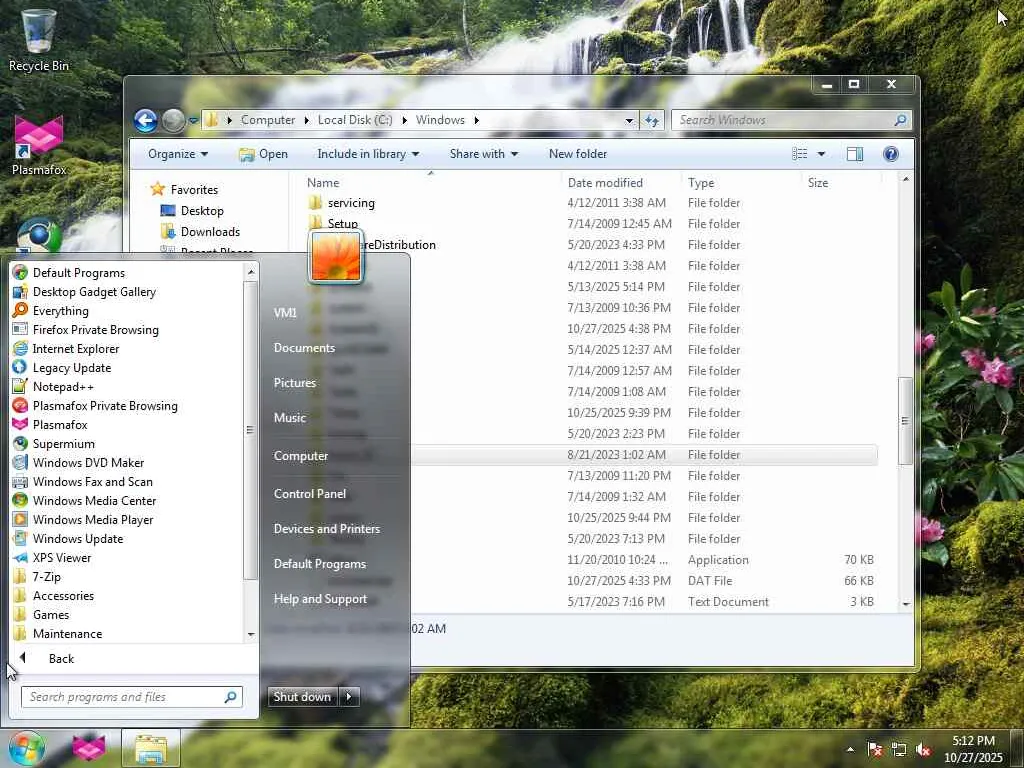
Task: Toggle the preview pane button
Action: (x=854, y=153)
